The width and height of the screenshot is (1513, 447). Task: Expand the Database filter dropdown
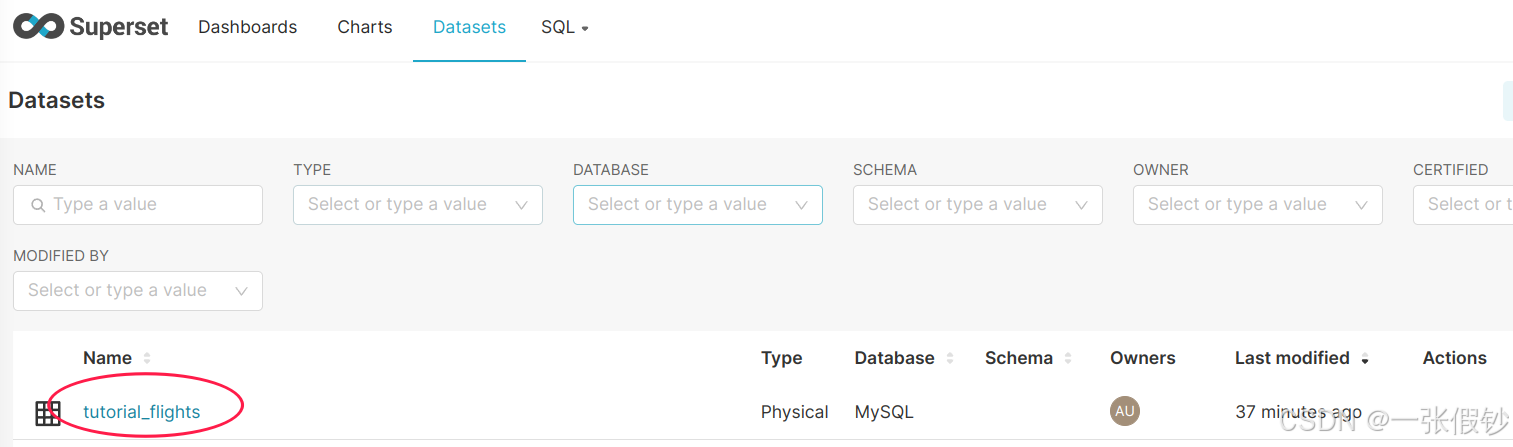(698, 204)
